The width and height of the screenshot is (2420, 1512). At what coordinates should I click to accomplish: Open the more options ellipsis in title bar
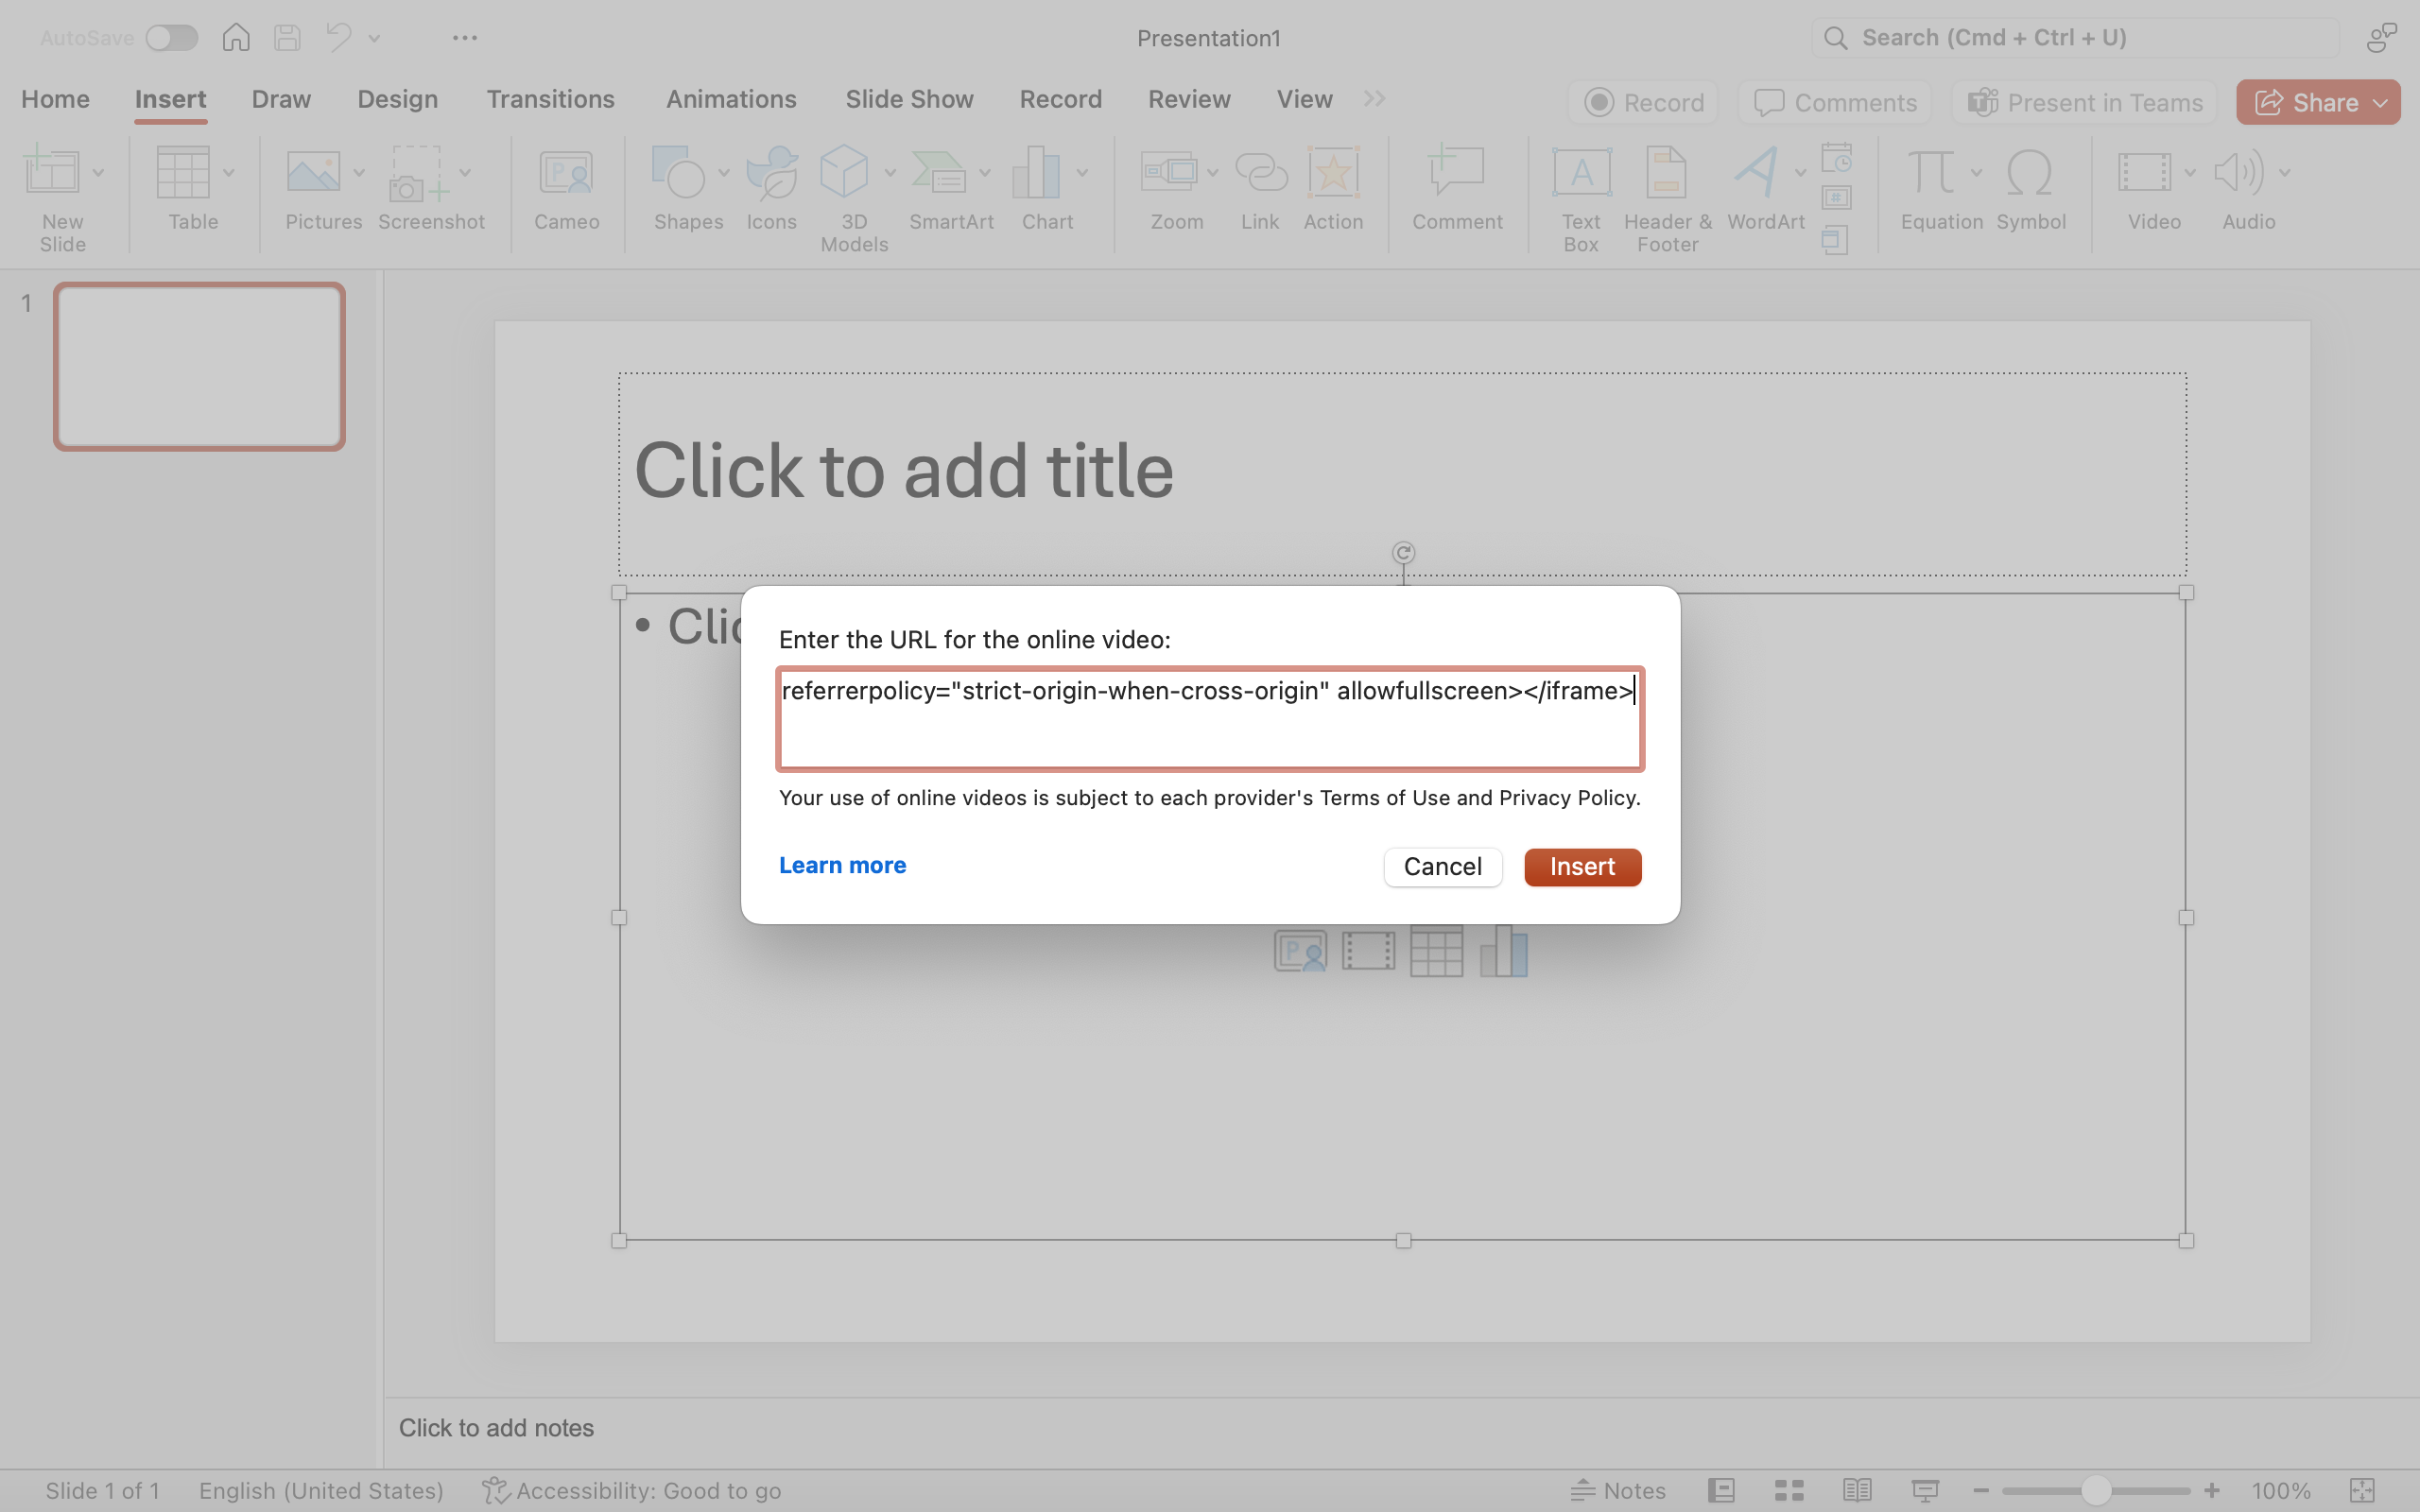[x=464, y=38]
